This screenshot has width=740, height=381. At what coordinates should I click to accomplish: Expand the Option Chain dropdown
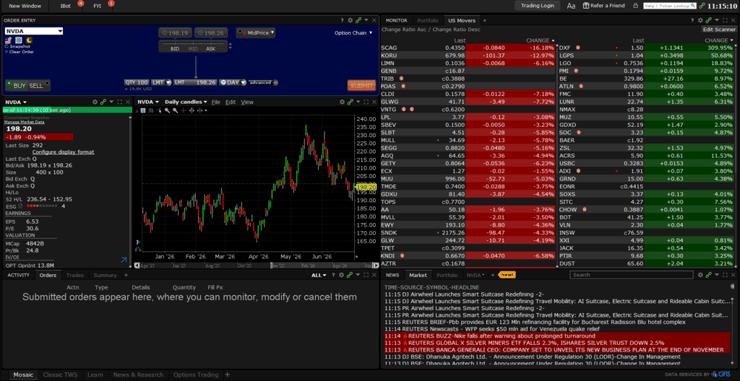tap(353, 33)
